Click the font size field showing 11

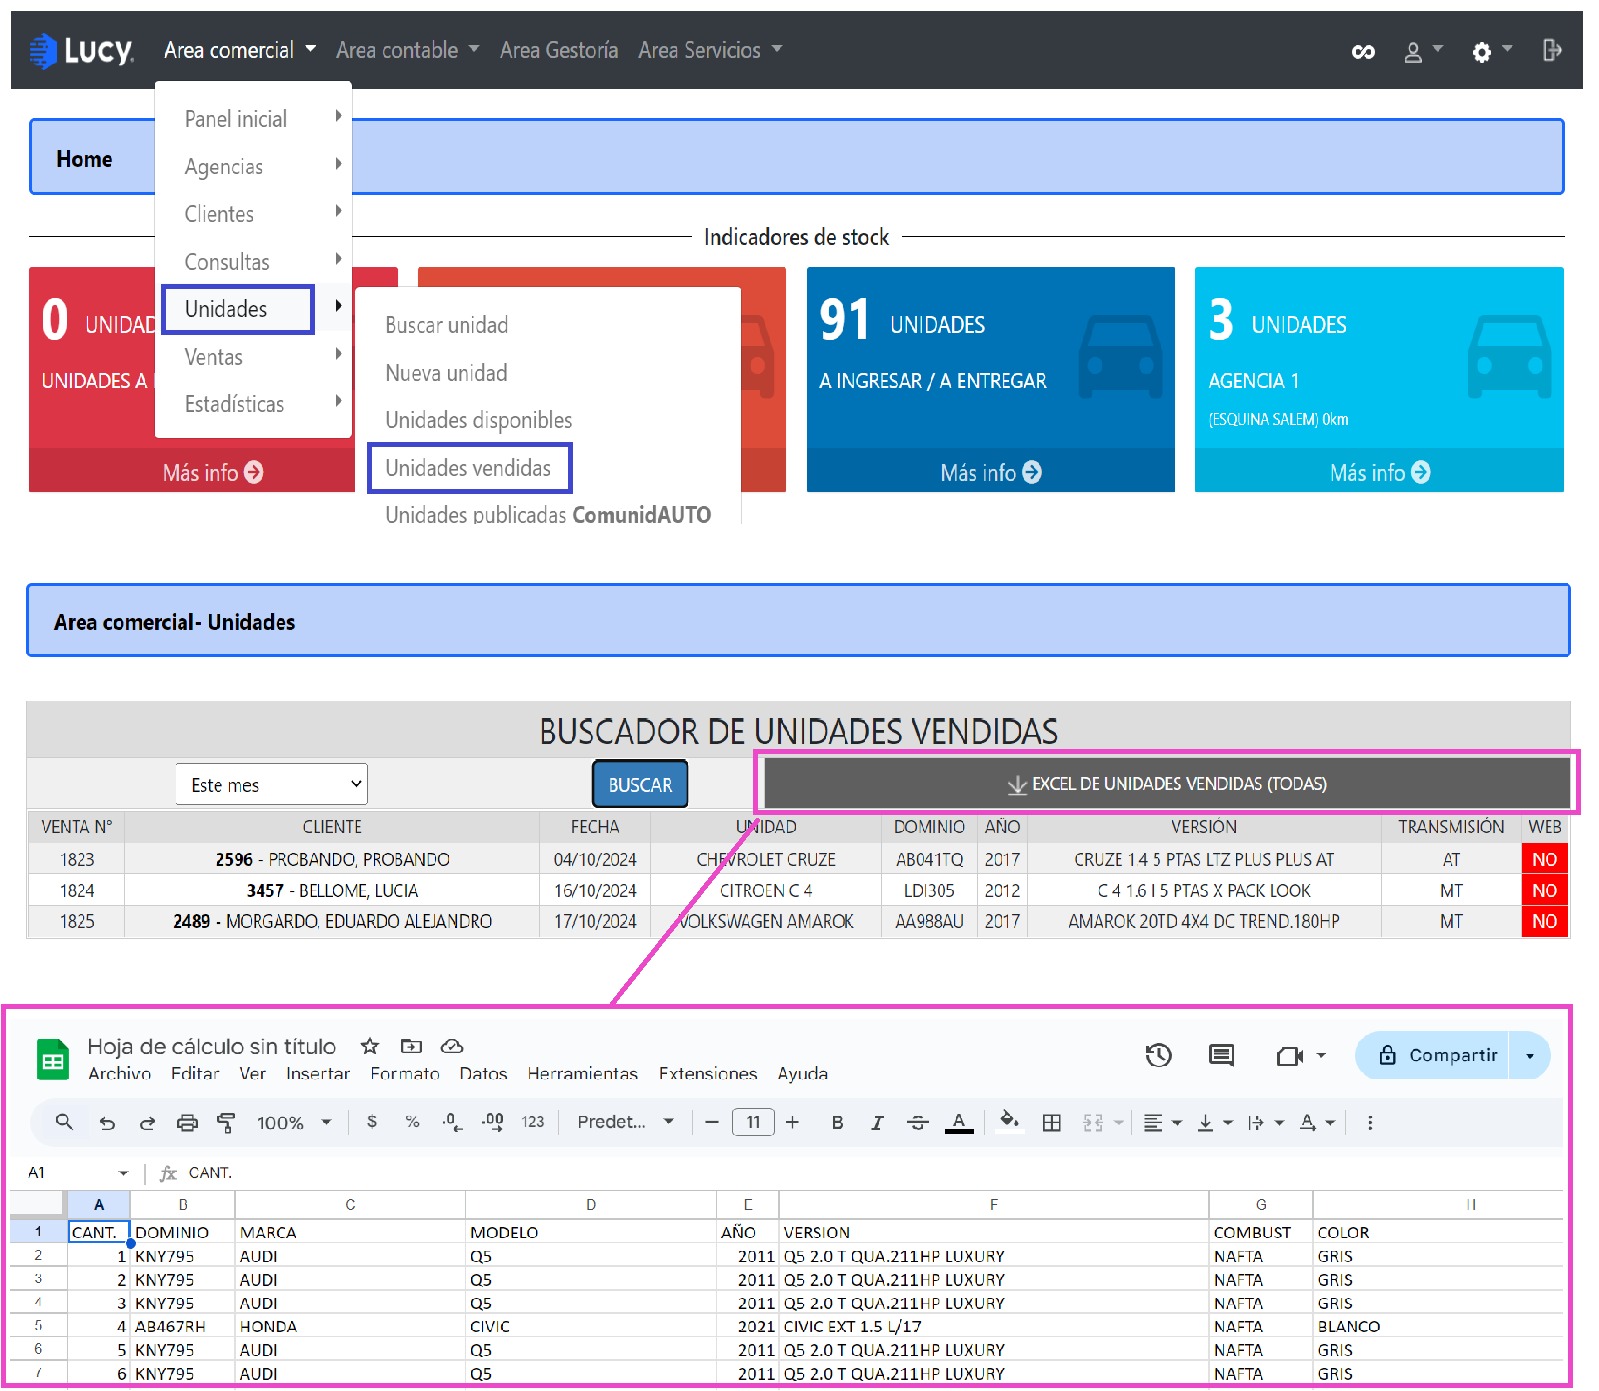753,1122
